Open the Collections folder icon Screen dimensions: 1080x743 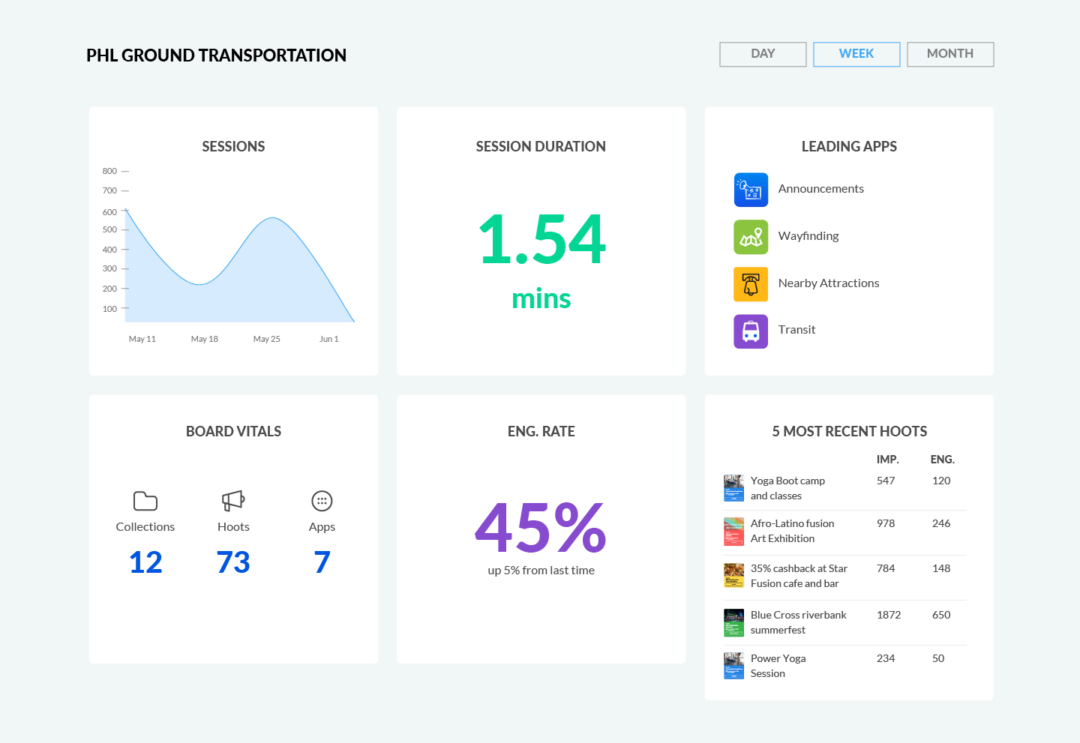point(145,500)
